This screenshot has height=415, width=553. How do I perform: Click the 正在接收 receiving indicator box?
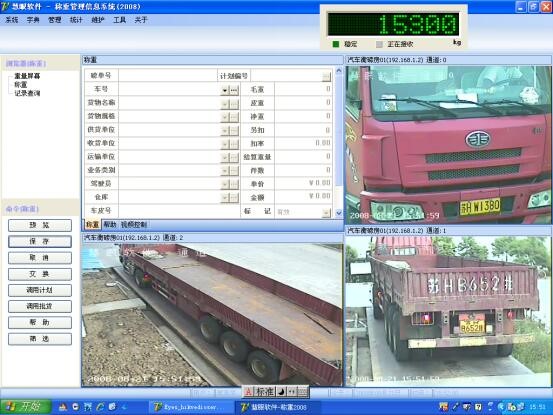(x=379, y=44)
